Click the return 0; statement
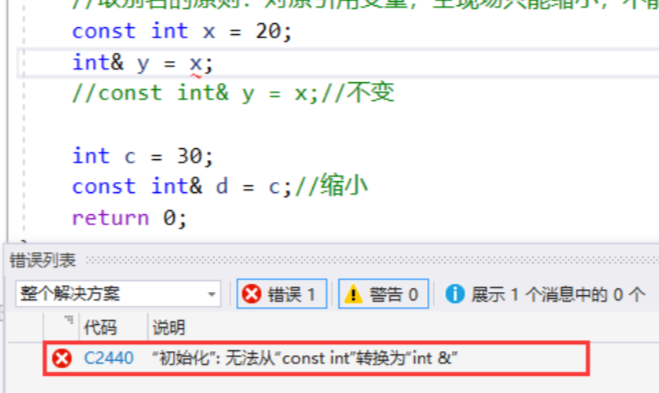Image resolution: width=659 pixels, height=393 pixels. click(x=129, y=218)
